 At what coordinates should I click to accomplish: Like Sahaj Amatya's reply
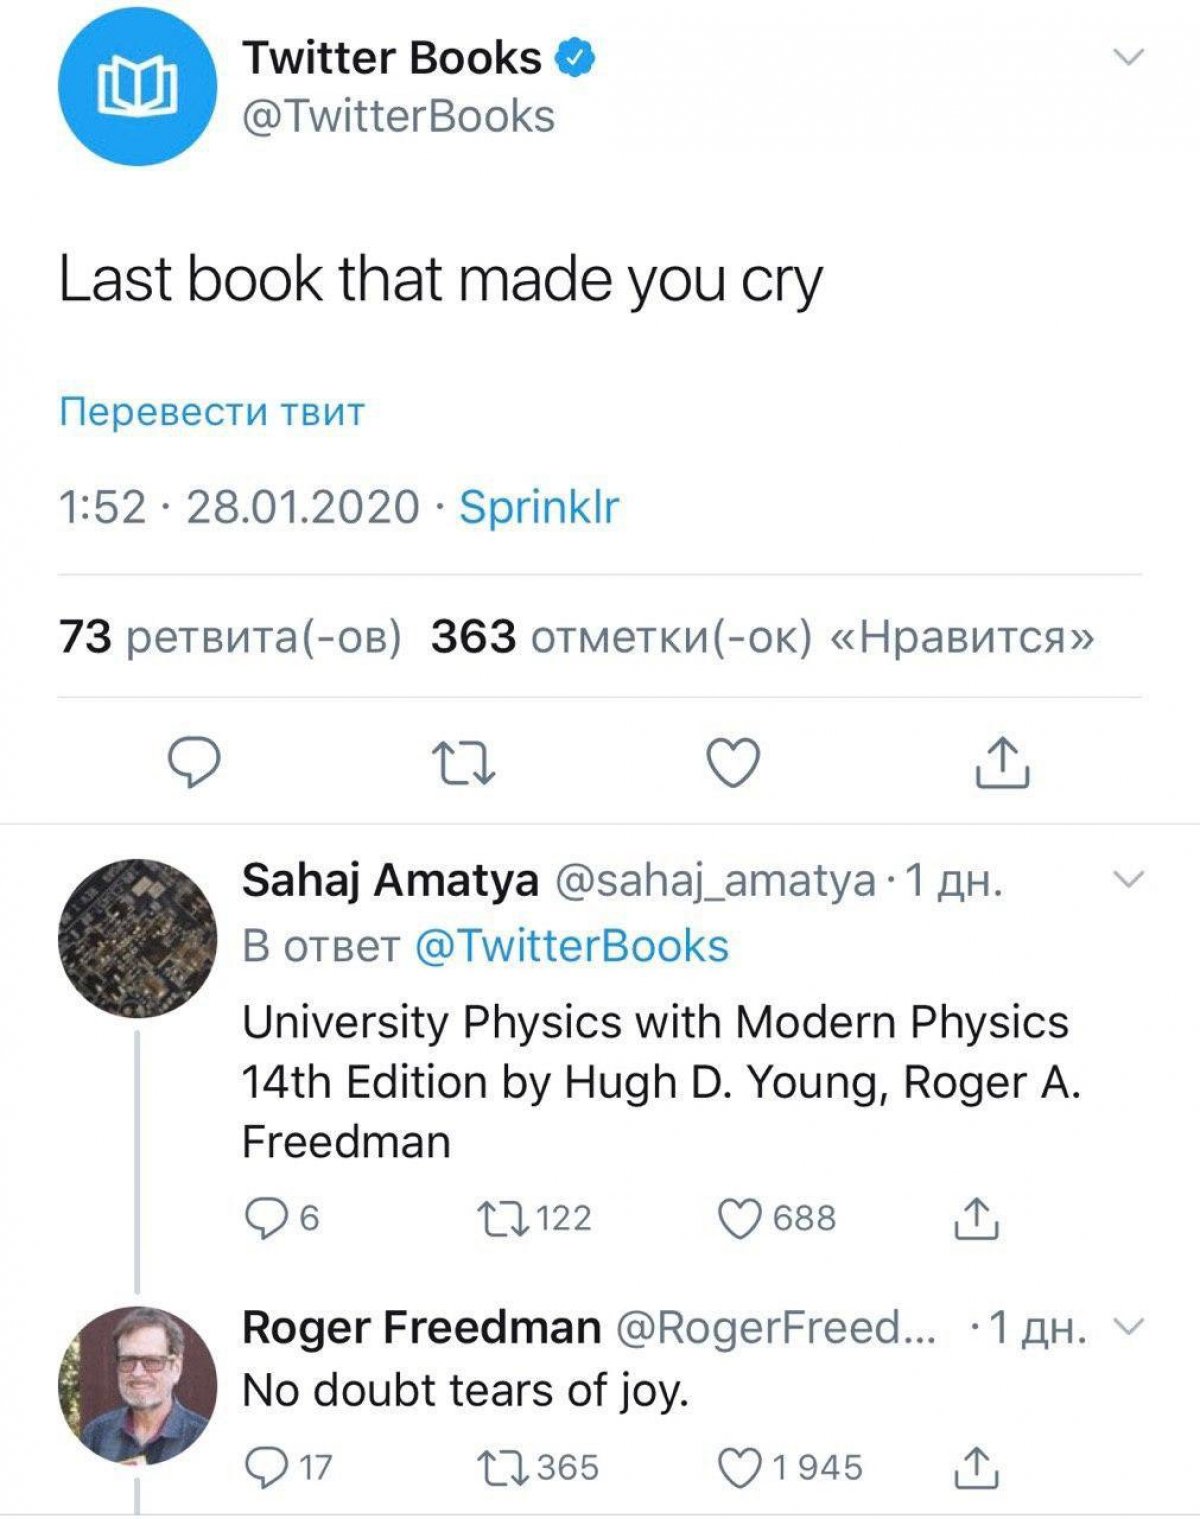coord(739,1219)
